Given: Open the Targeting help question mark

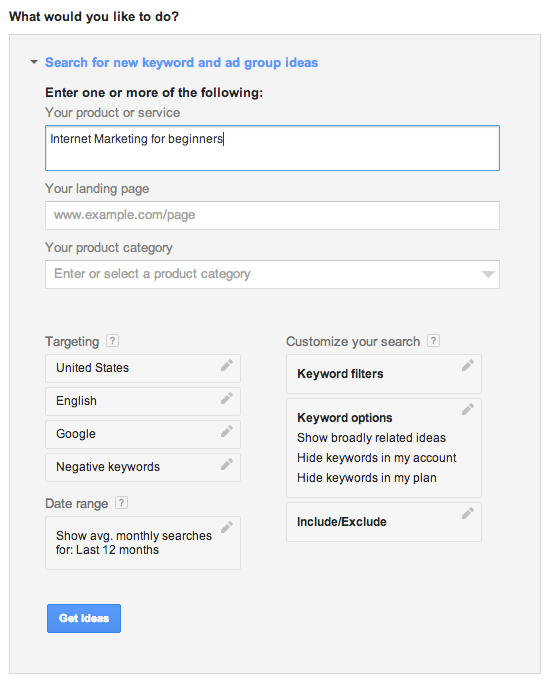Looking at the screenshot, I should [113, 341].
